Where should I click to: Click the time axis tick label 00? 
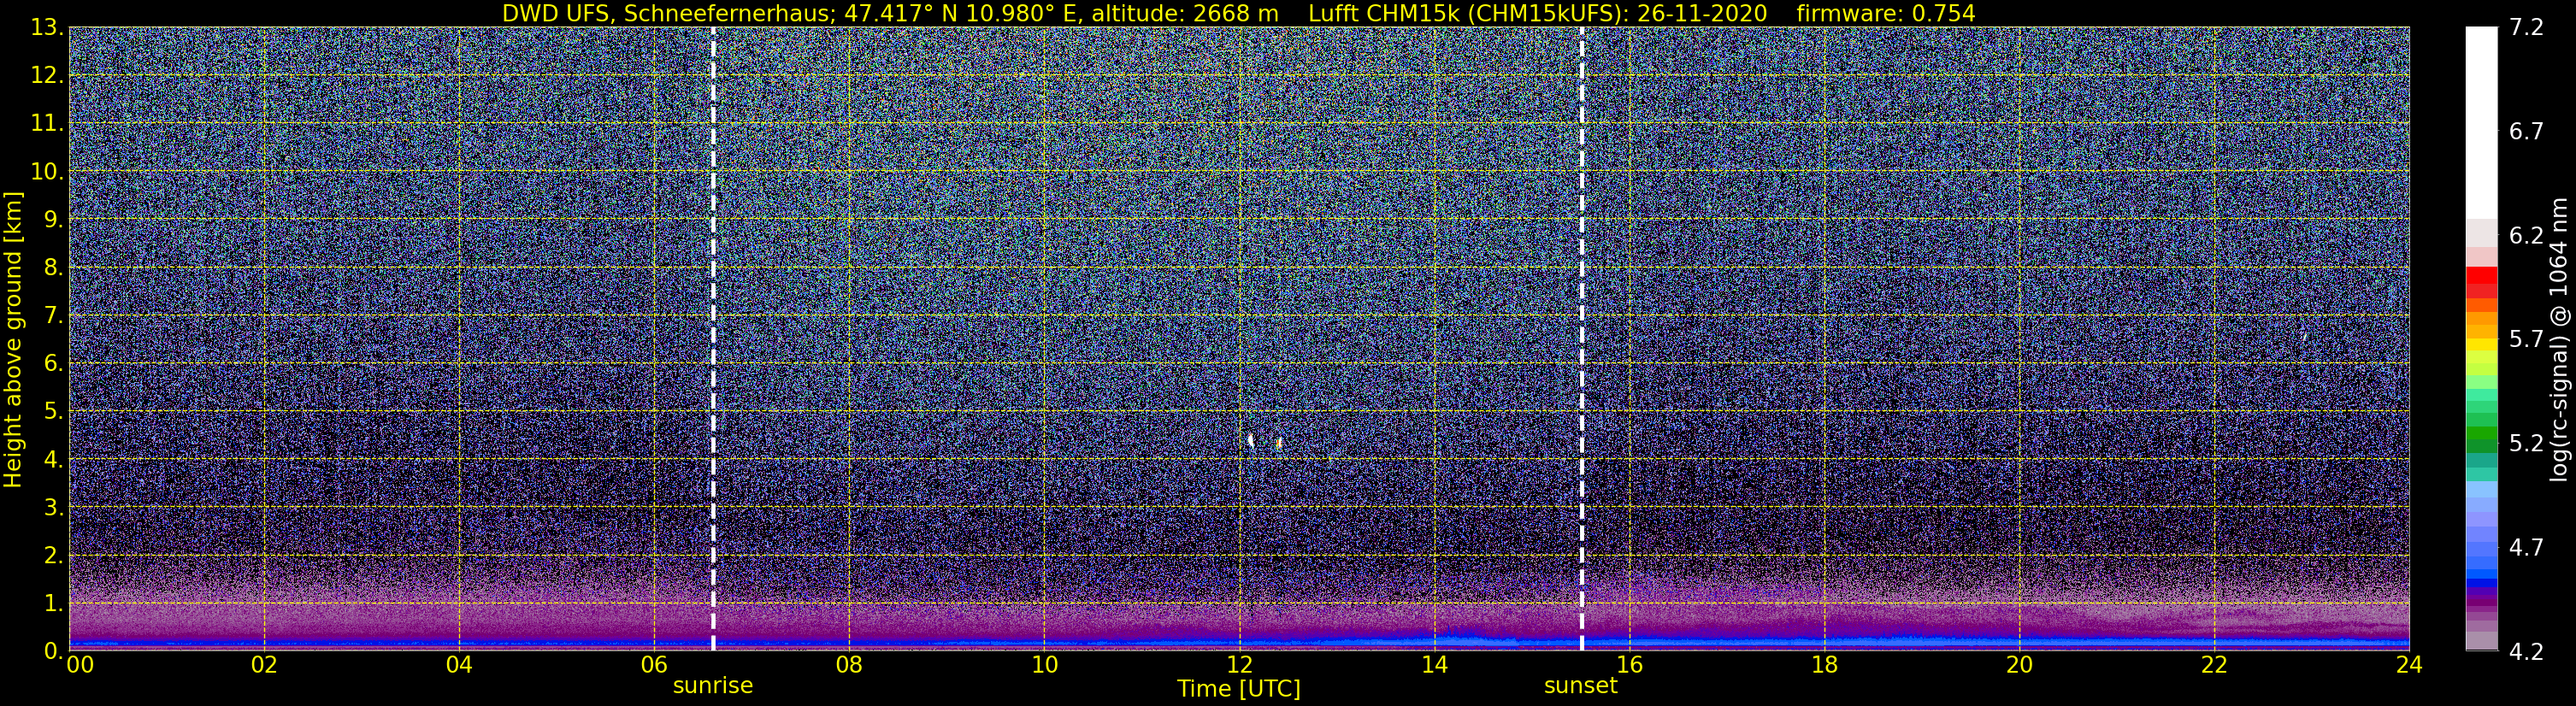[x=80, y=666]
